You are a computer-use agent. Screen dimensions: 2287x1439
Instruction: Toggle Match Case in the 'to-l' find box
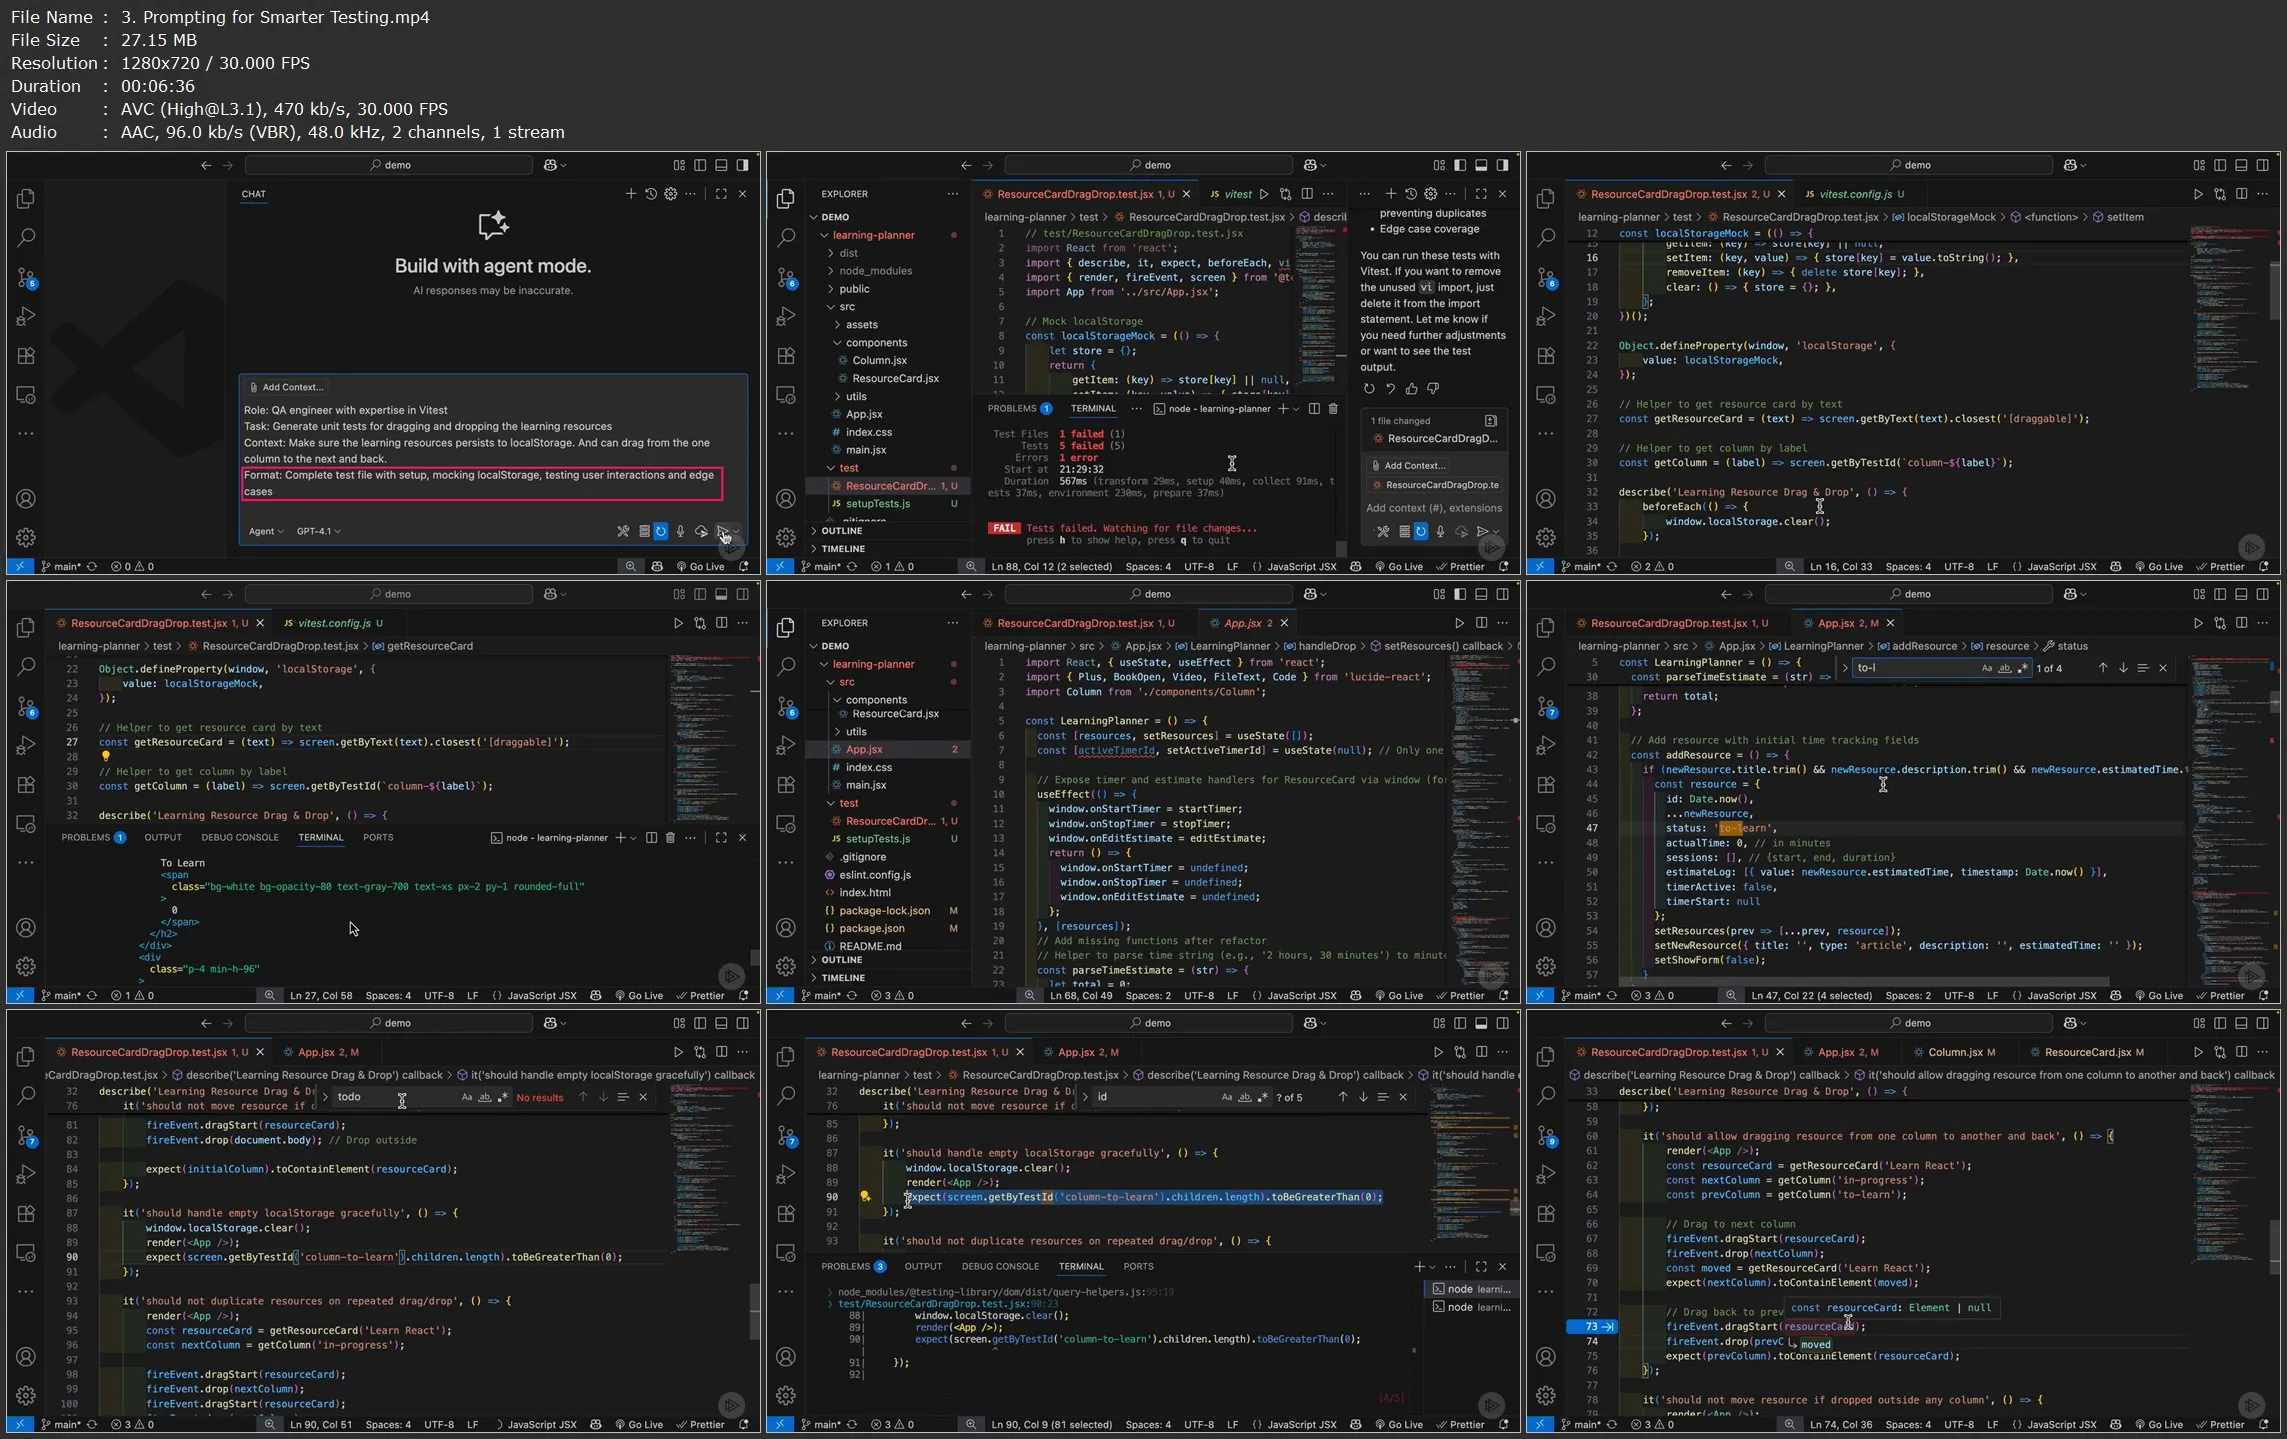(1986, 668)
